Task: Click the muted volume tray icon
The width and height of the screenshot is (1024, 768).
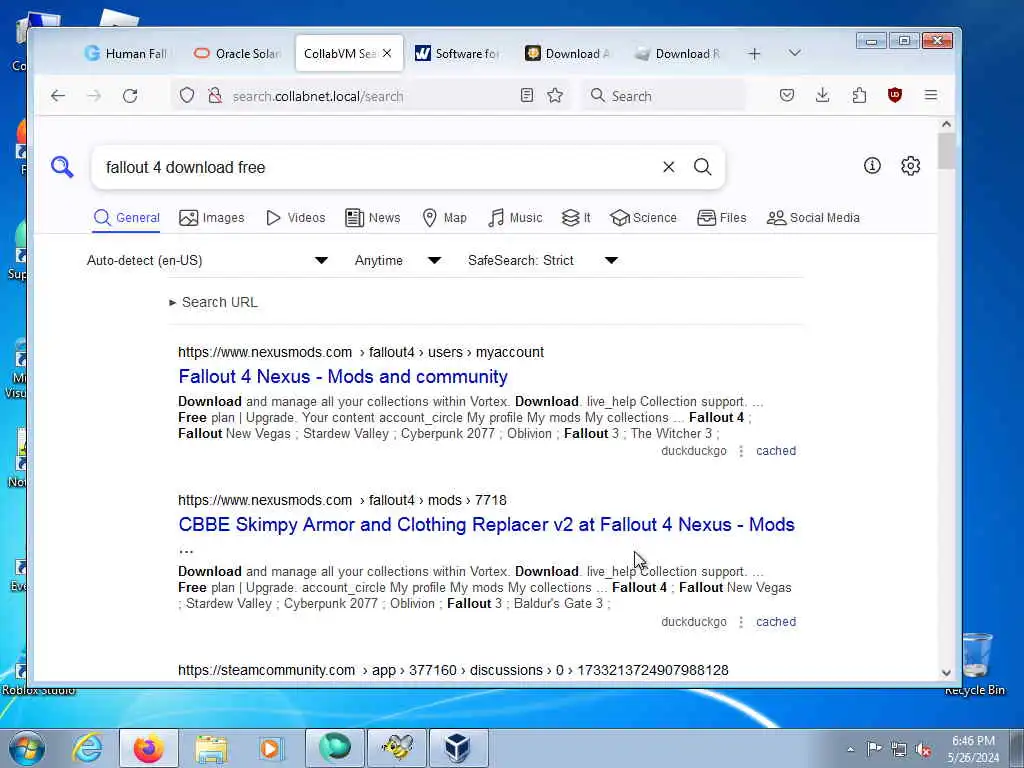Action: [924, 748]
